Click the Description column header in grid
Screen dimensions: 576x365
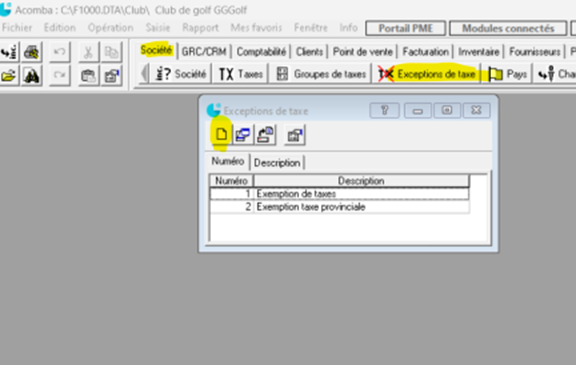click(361, 181)
